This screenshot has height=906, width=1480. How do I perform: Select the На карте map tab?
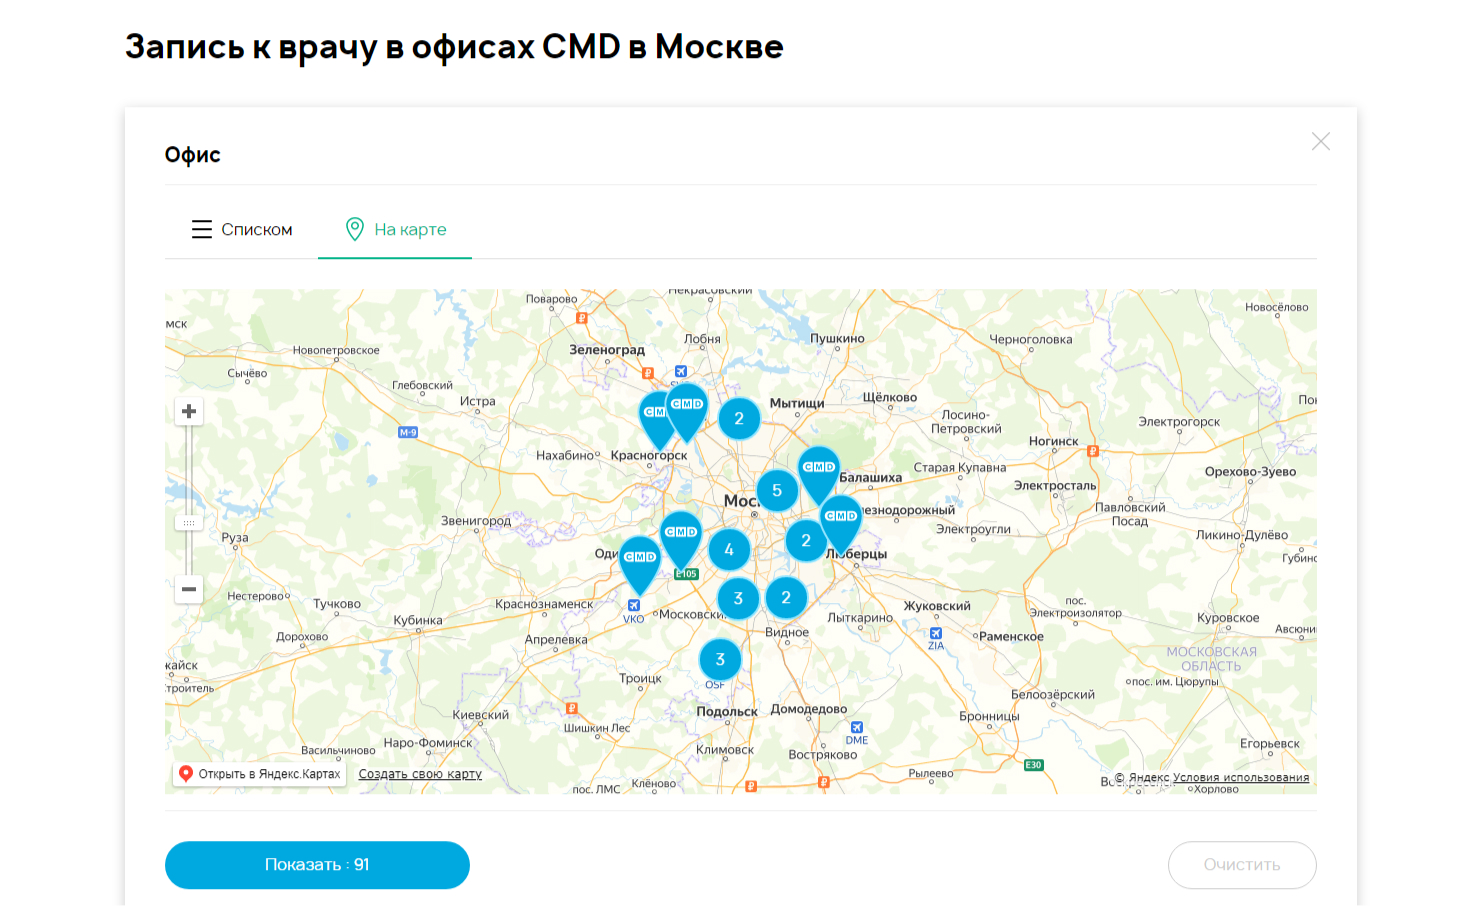coord(395,230)
